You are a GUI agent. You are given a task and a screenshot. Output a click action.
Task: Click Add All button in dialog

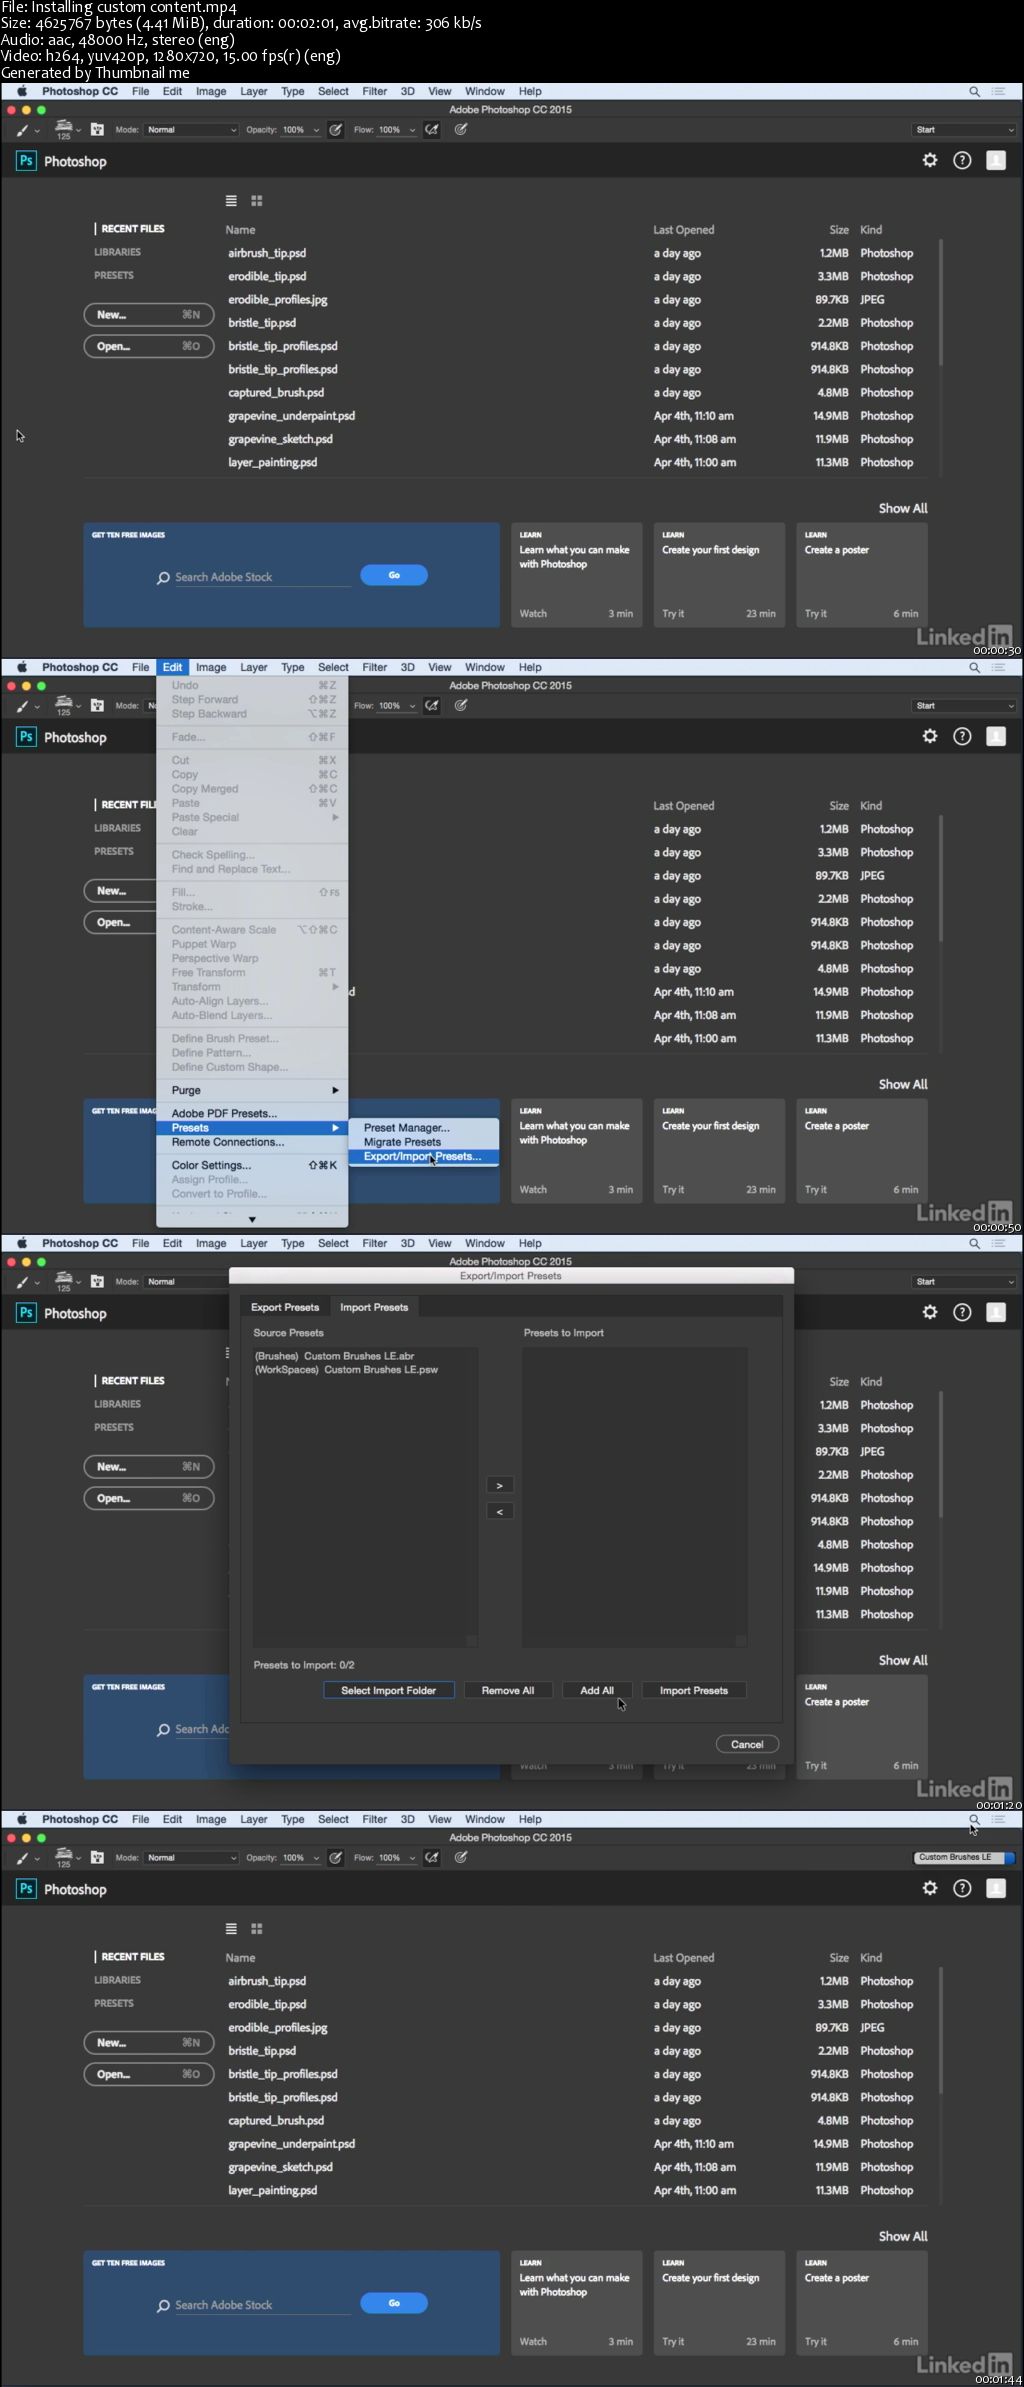coord(597,1690)
